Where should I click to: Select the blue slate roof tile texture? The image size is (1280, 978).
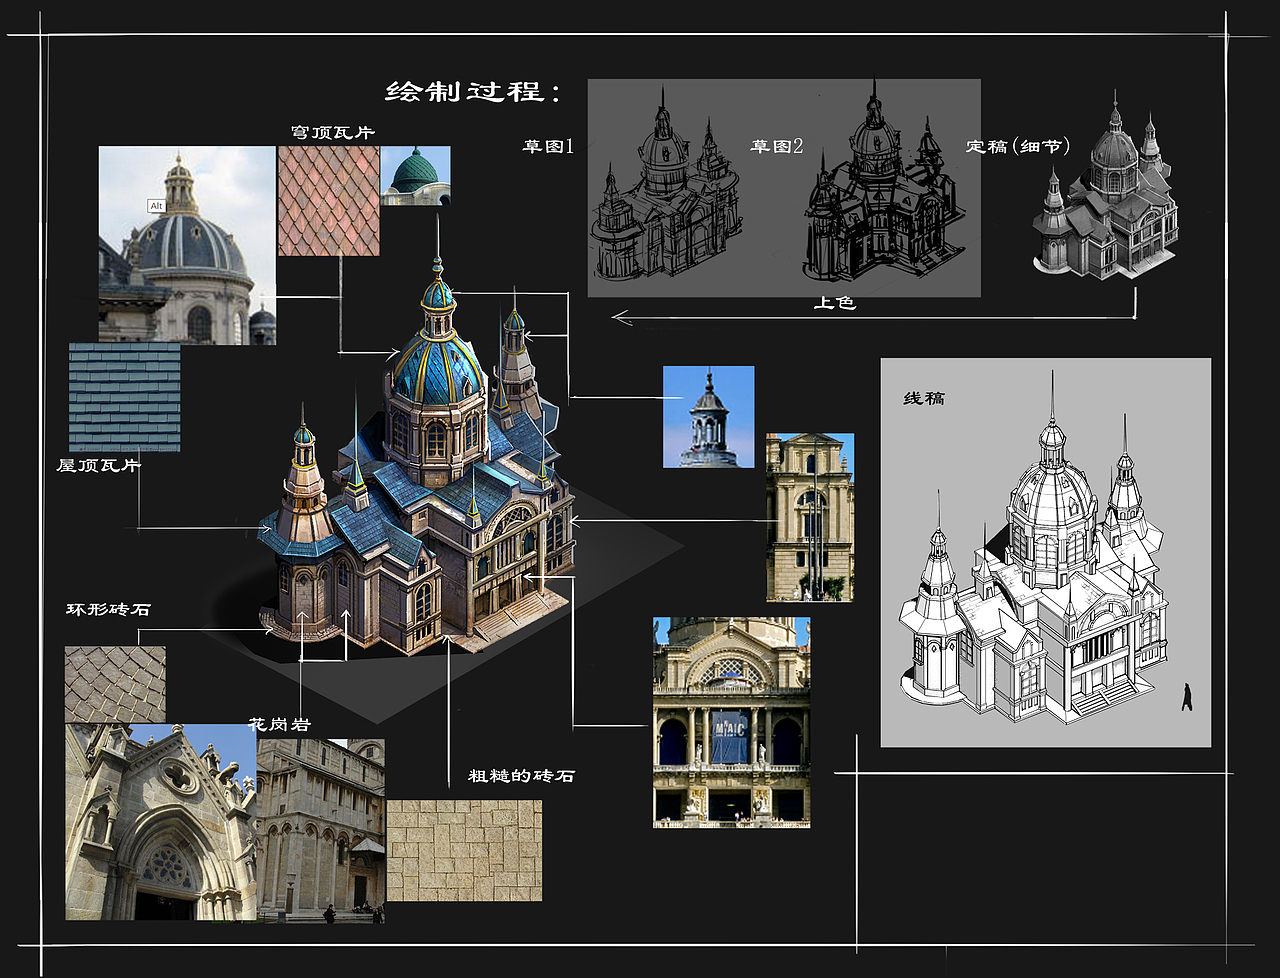[125, 398]
